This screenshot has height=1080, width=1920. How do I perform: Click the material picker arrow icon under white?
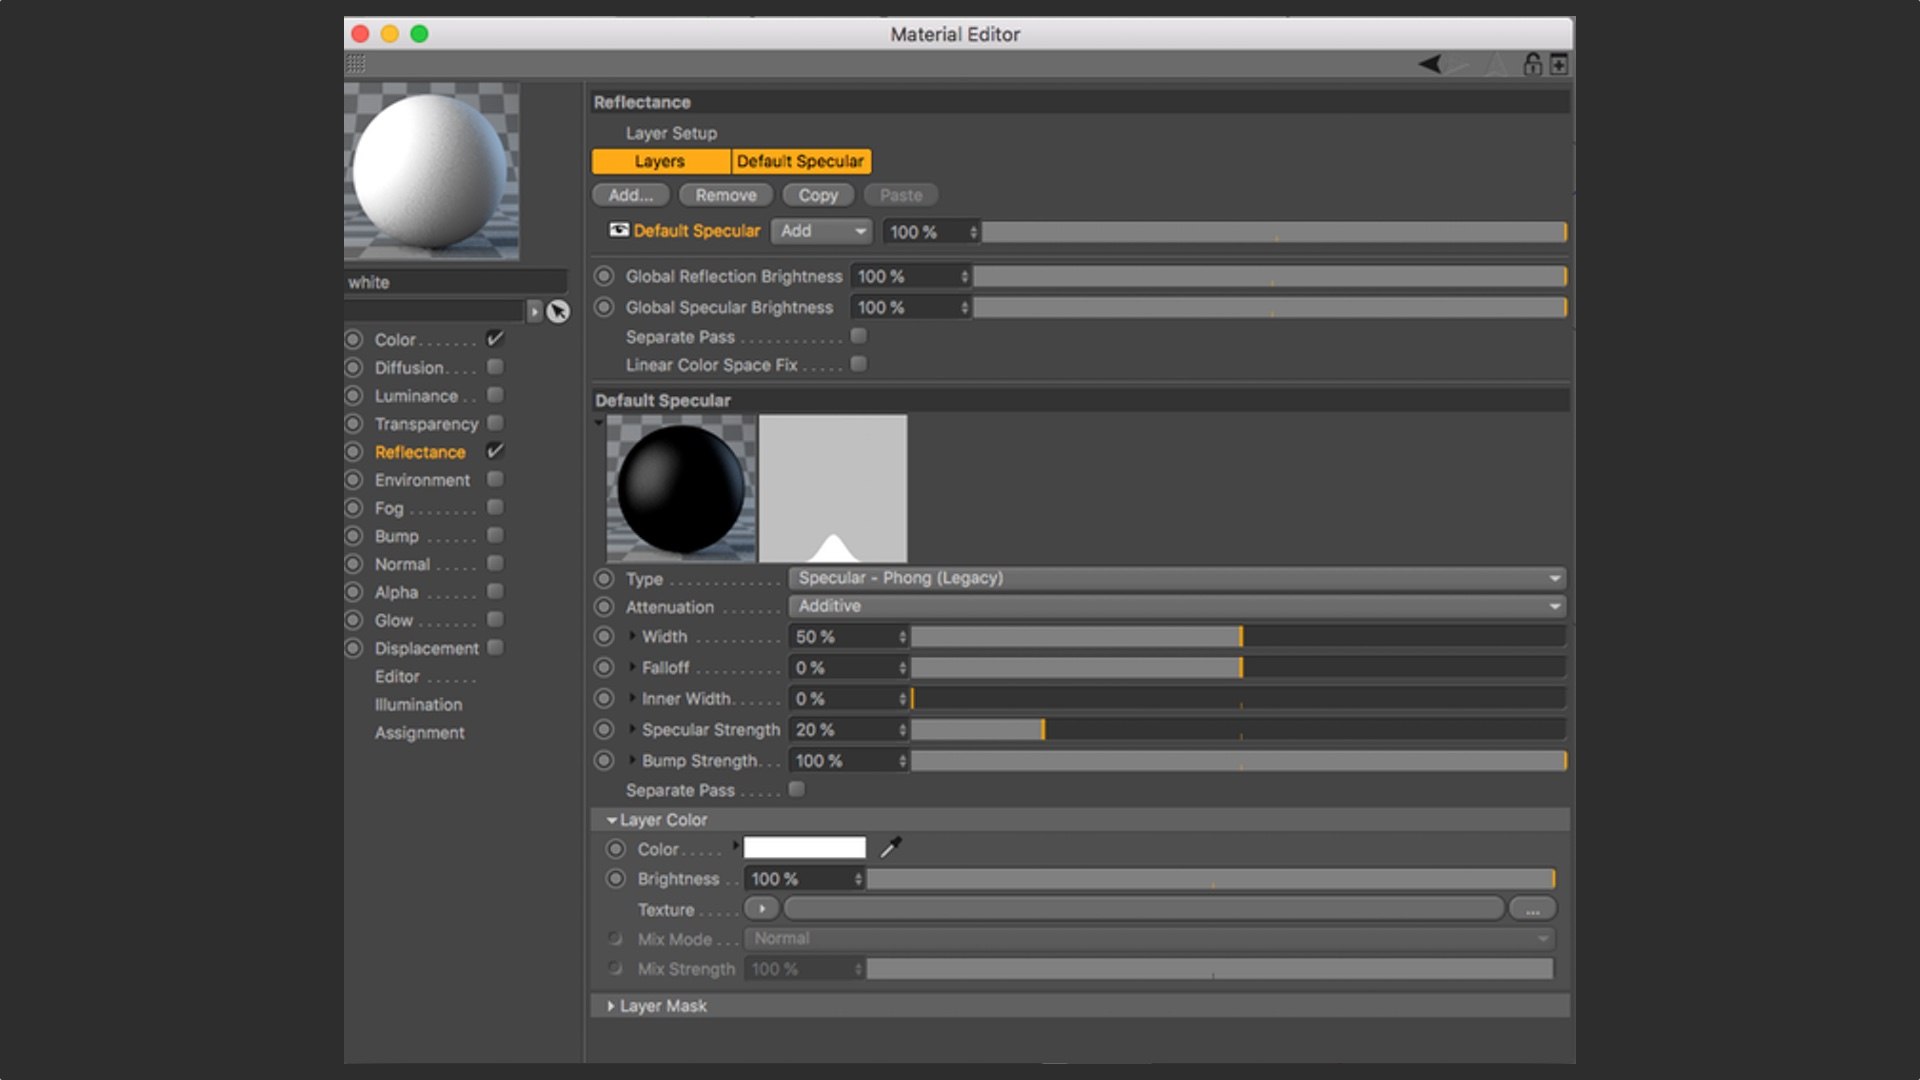558,312
